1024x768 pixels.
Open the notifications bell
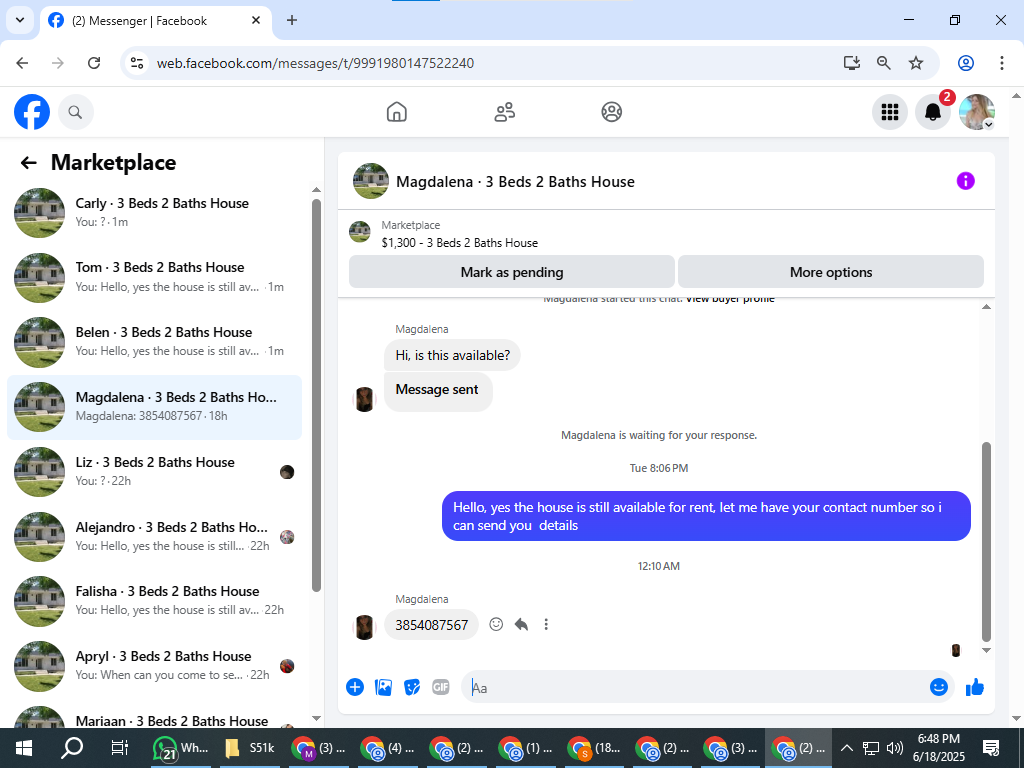click(x=933, y=112)
